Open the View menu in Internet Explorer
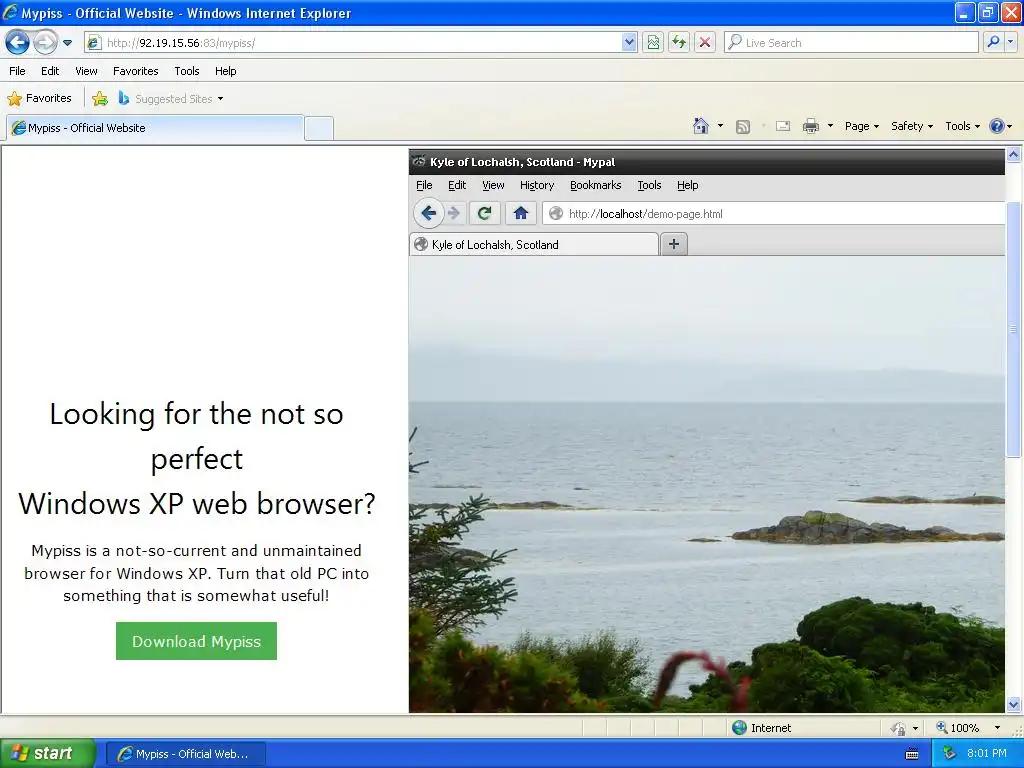 [86, 71]
